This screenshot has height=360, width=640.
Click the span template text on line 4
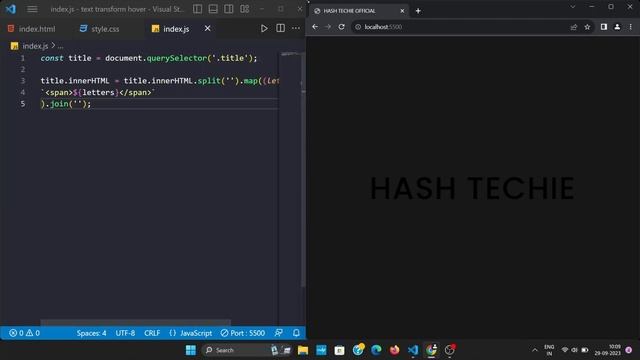pos(98,93)
